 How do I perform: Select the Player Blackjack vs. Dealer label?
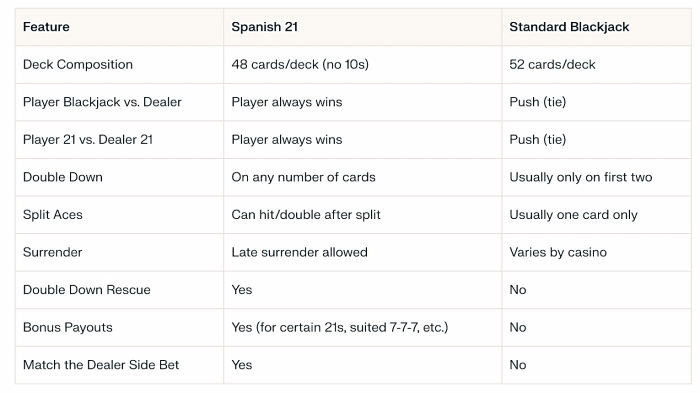[102, 102]
